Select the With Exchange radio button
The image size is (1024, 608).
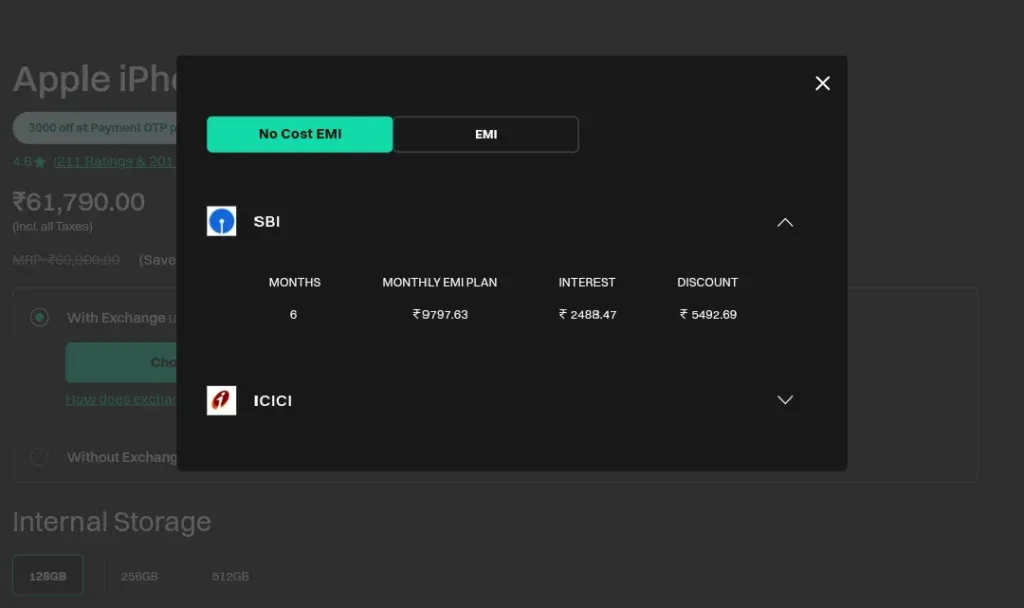coord(39,317)
